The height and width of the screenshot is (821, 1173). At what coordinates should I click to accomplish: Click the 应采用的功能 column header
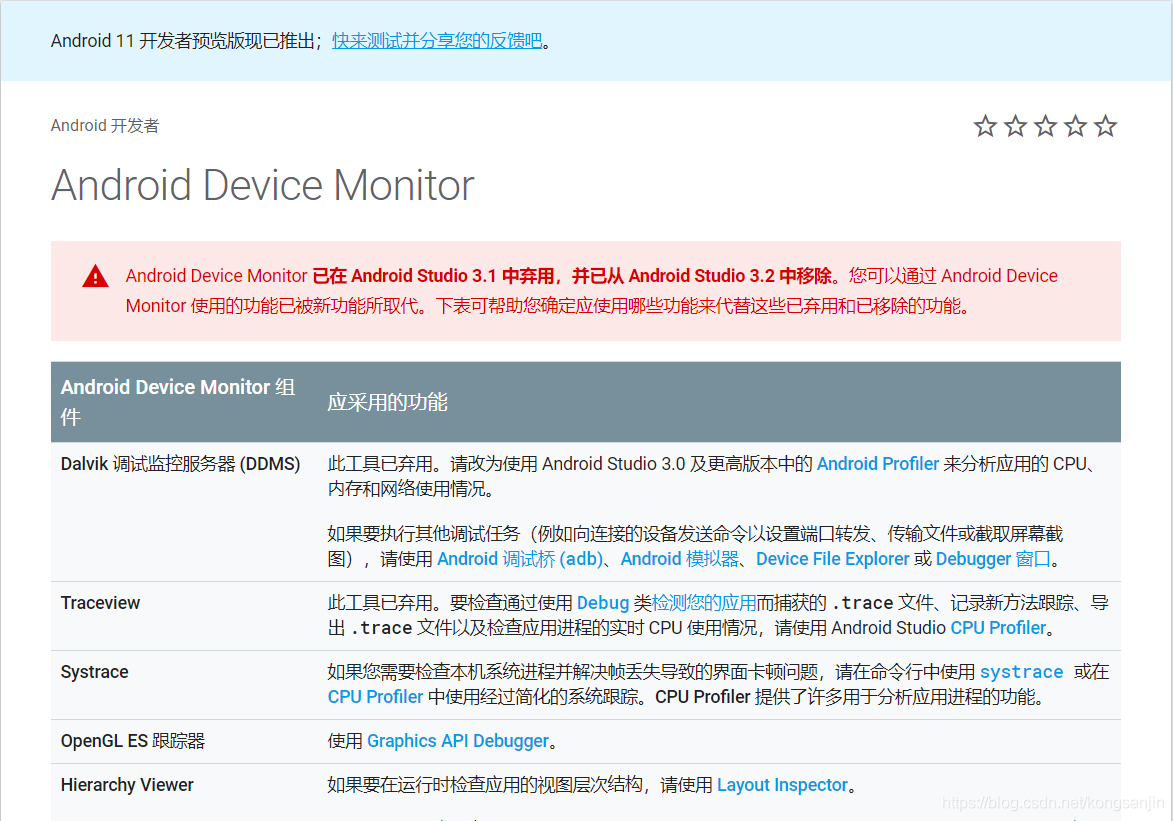(388, 402)
